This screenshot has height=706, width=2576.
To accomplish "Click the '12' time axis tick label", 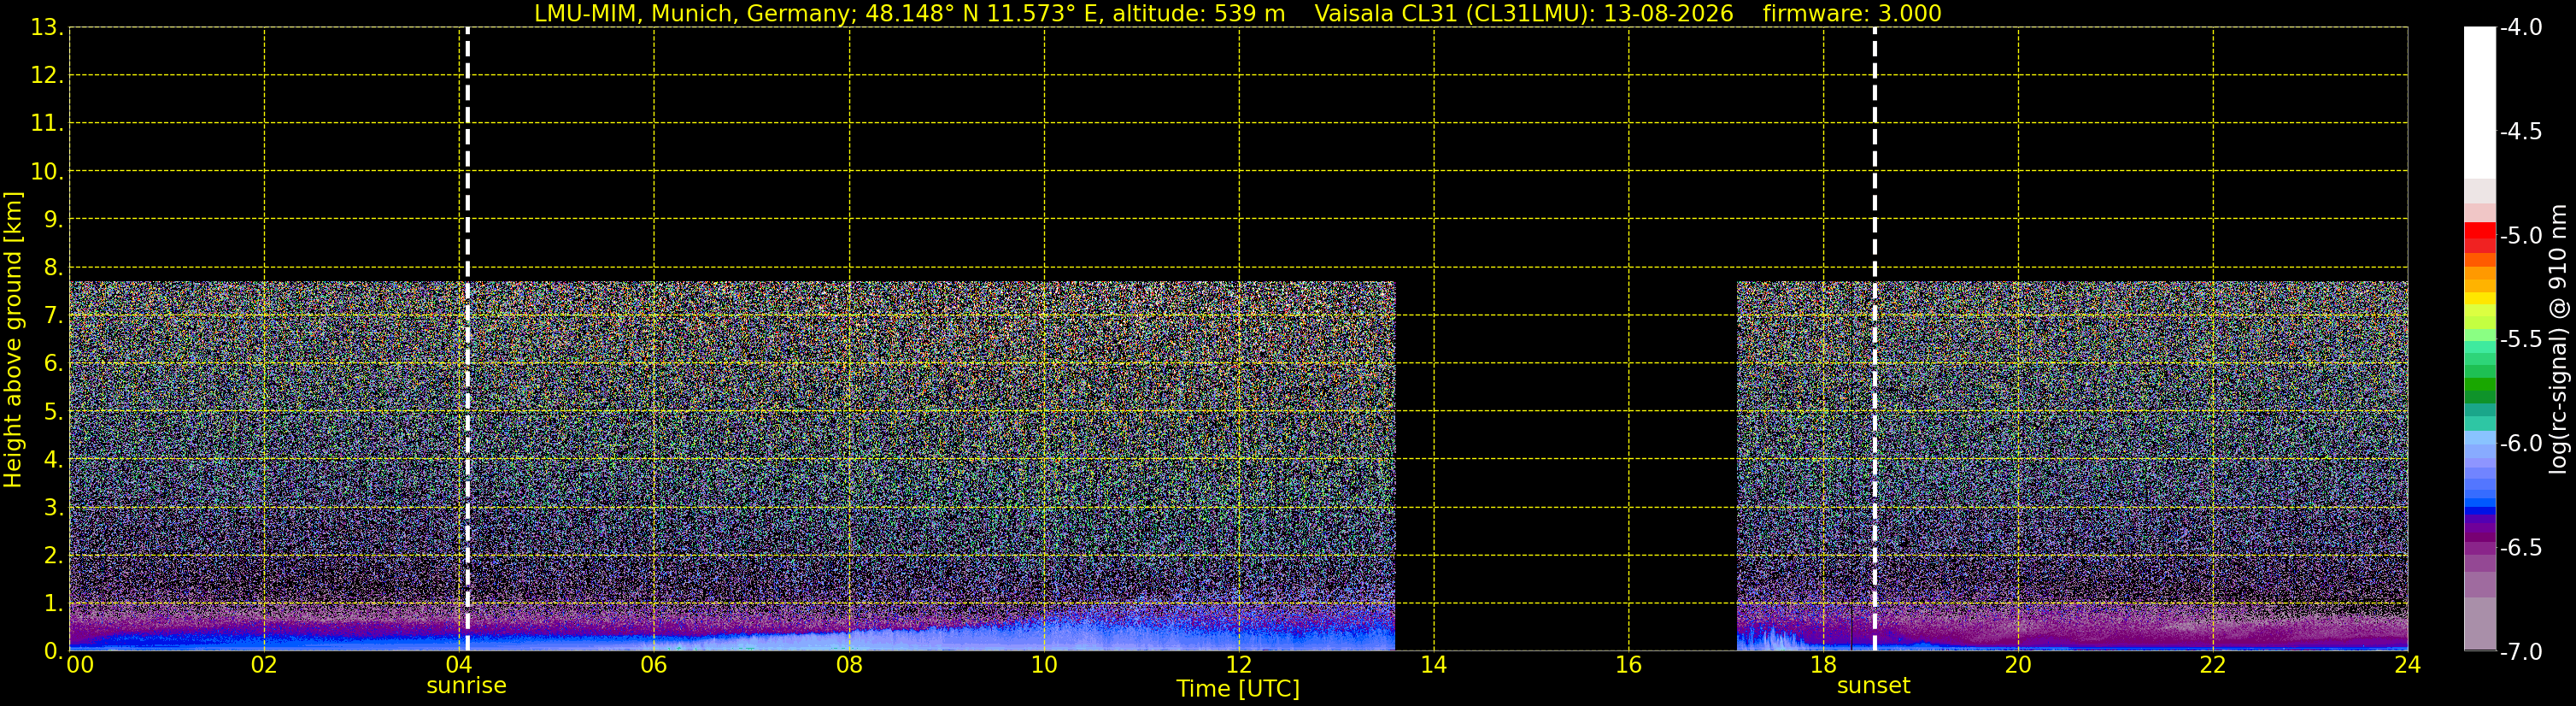I will (1239, 665).
